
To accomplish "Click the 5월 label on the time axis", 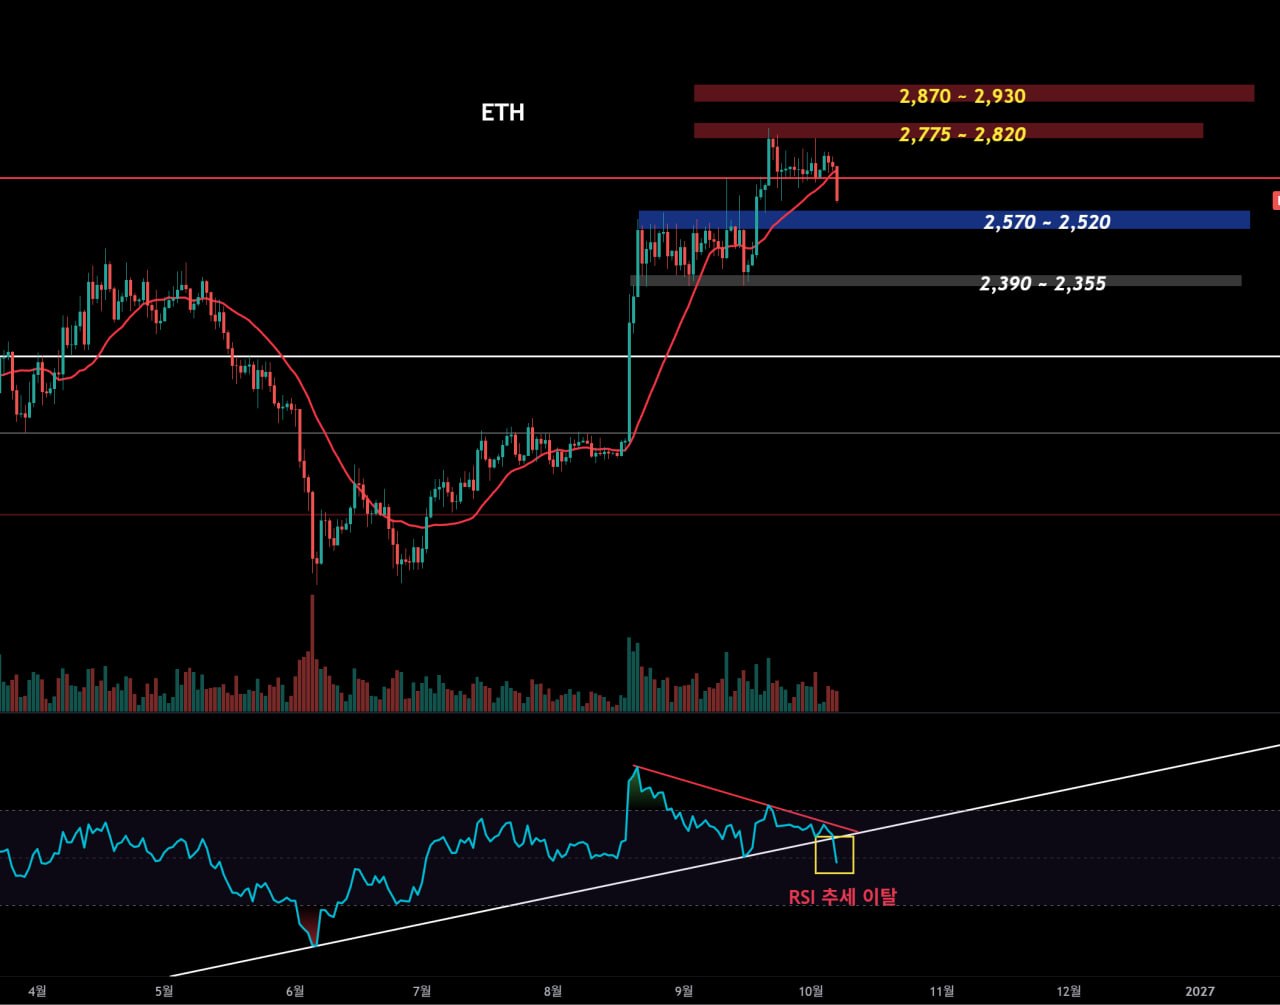I will point(165,991).
